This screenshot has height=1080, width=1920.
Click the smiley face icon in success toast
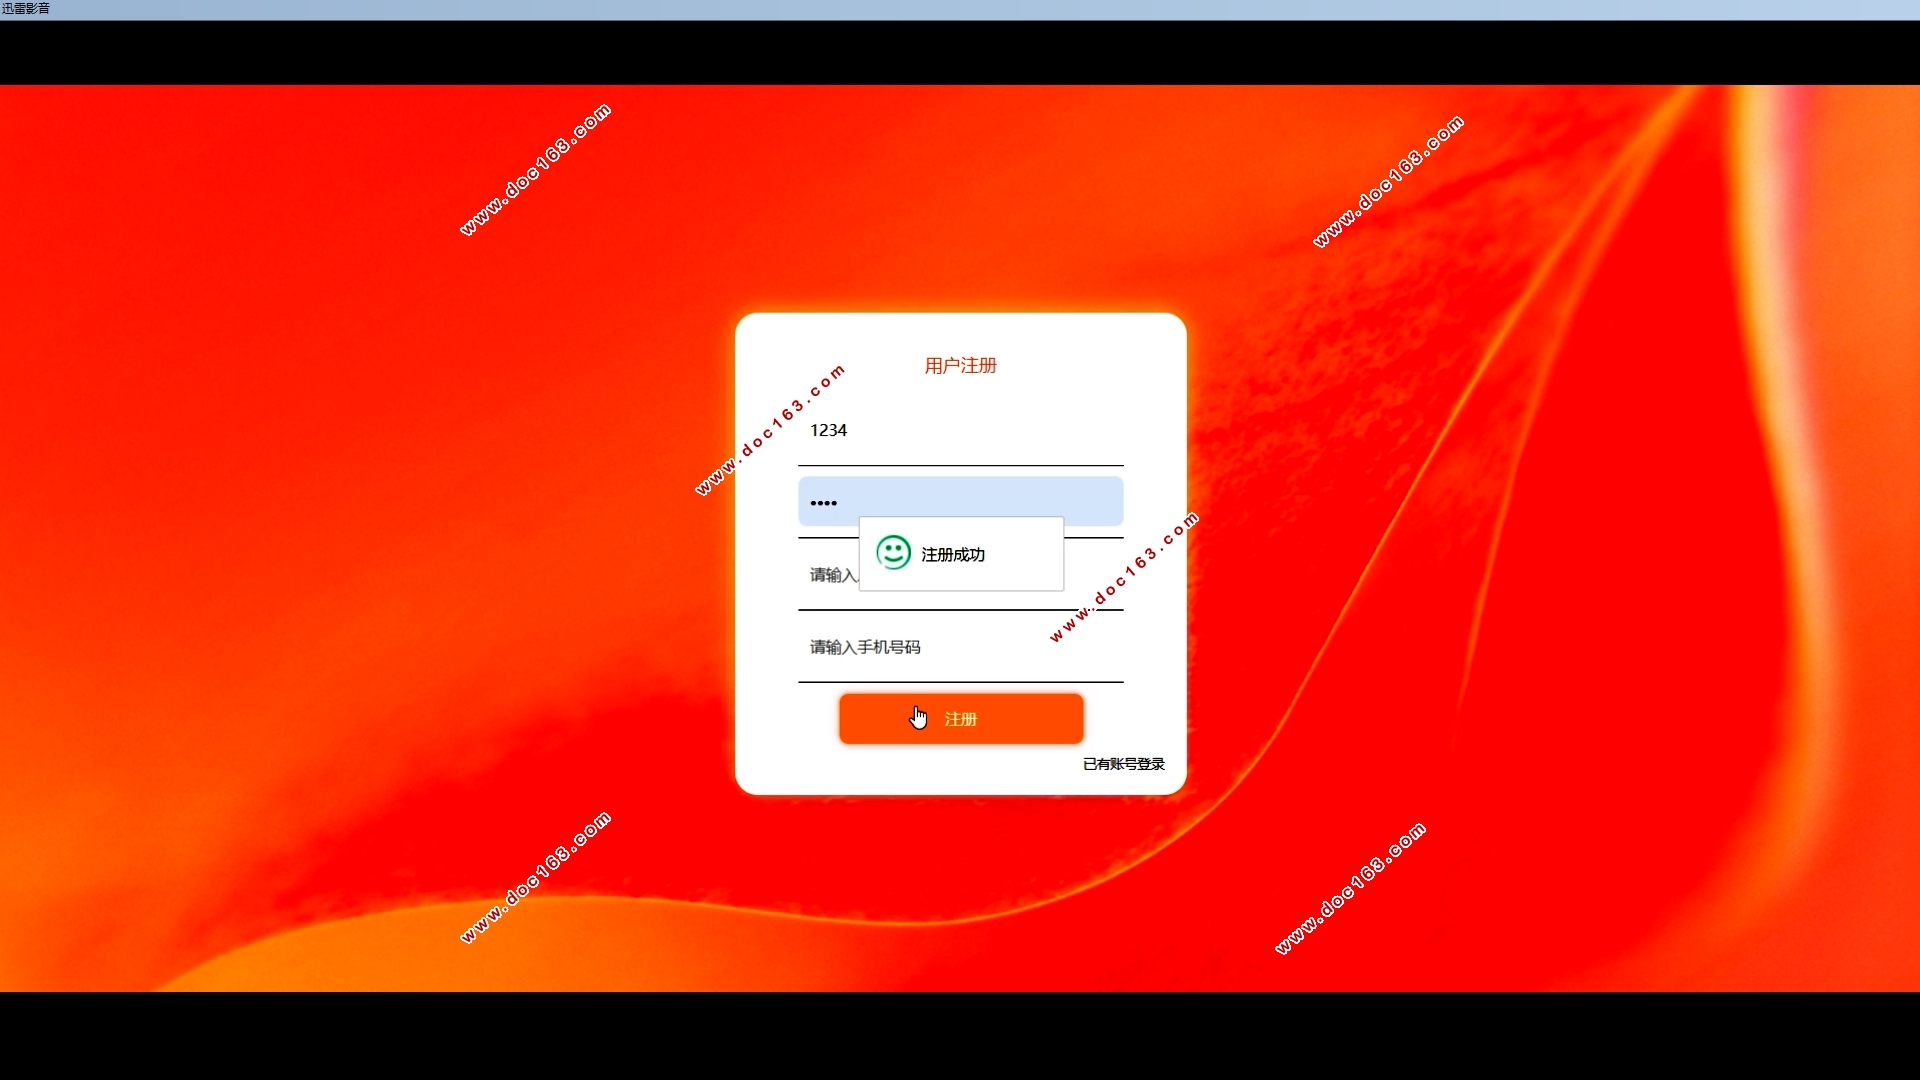tap(894, 553)
